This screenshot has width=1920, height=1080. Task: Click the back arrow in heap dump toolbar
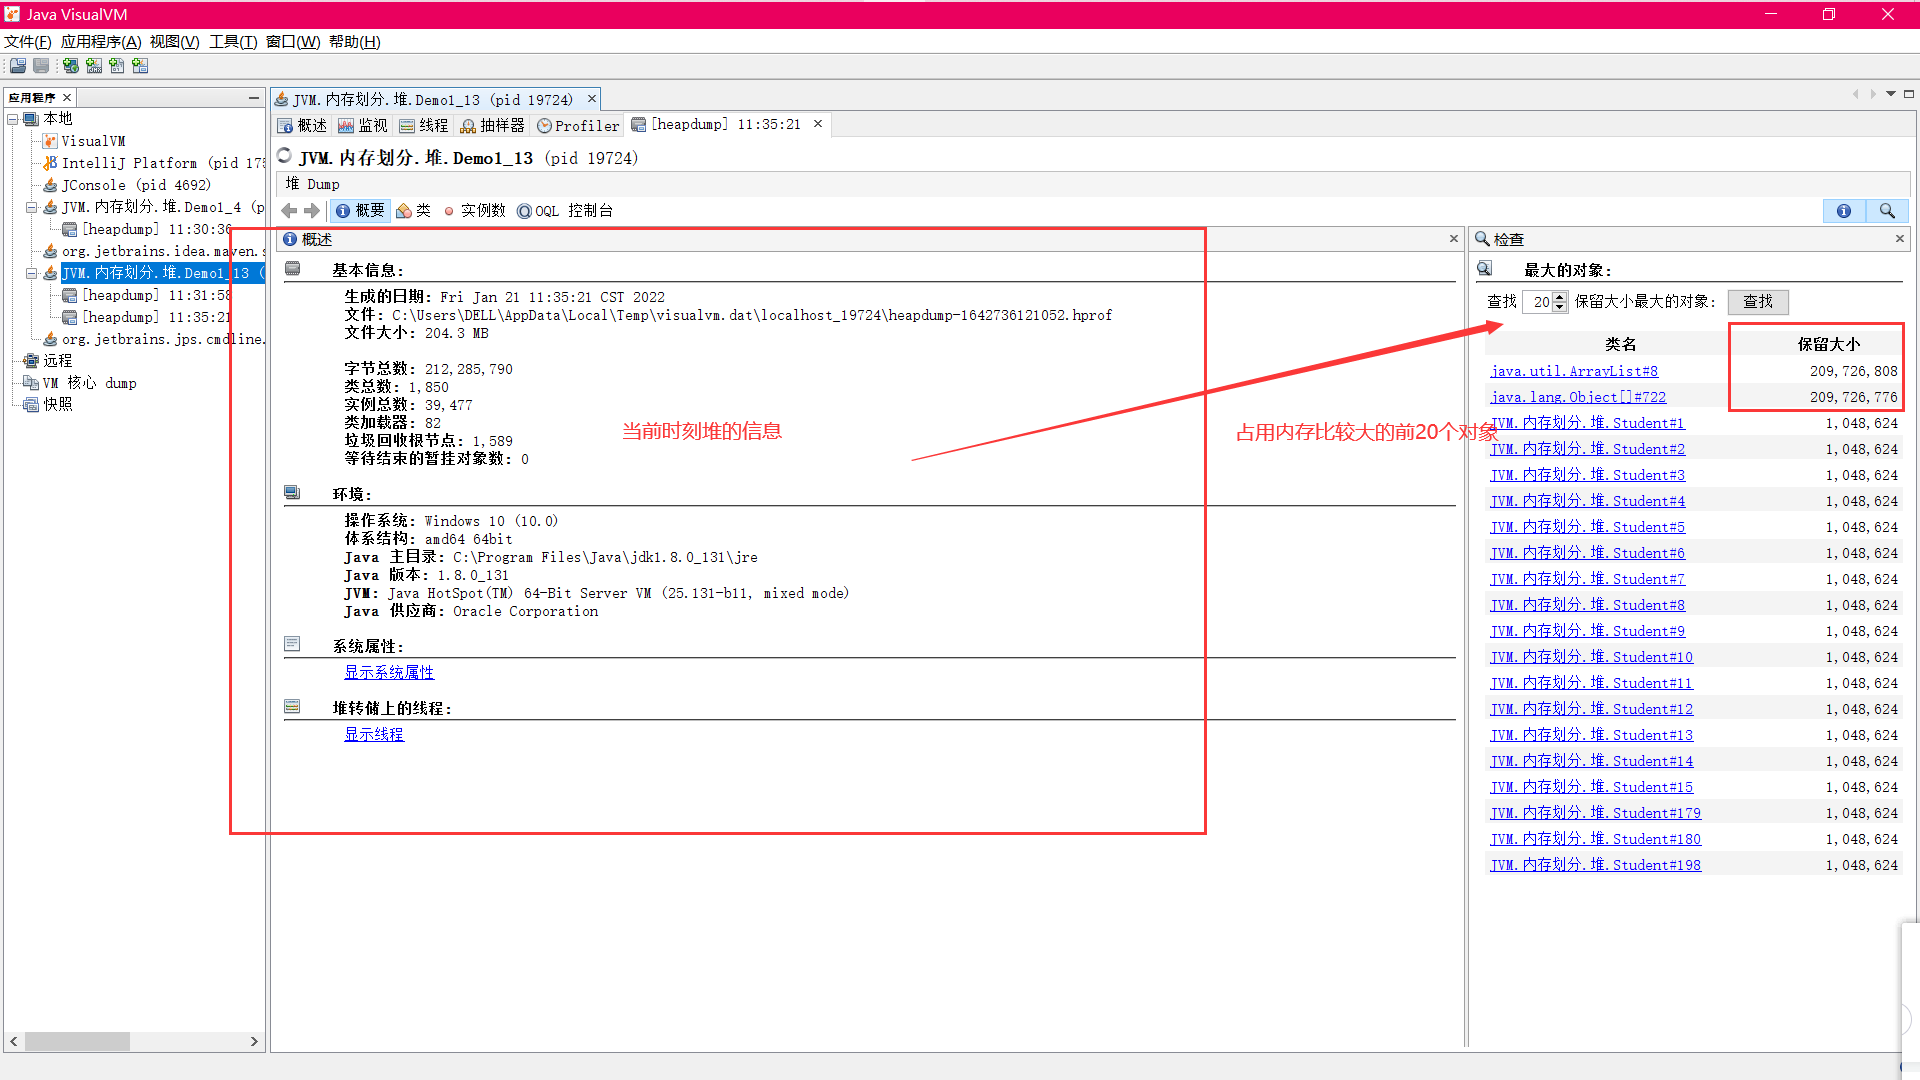pyautogui.click(x=289, y=211)
